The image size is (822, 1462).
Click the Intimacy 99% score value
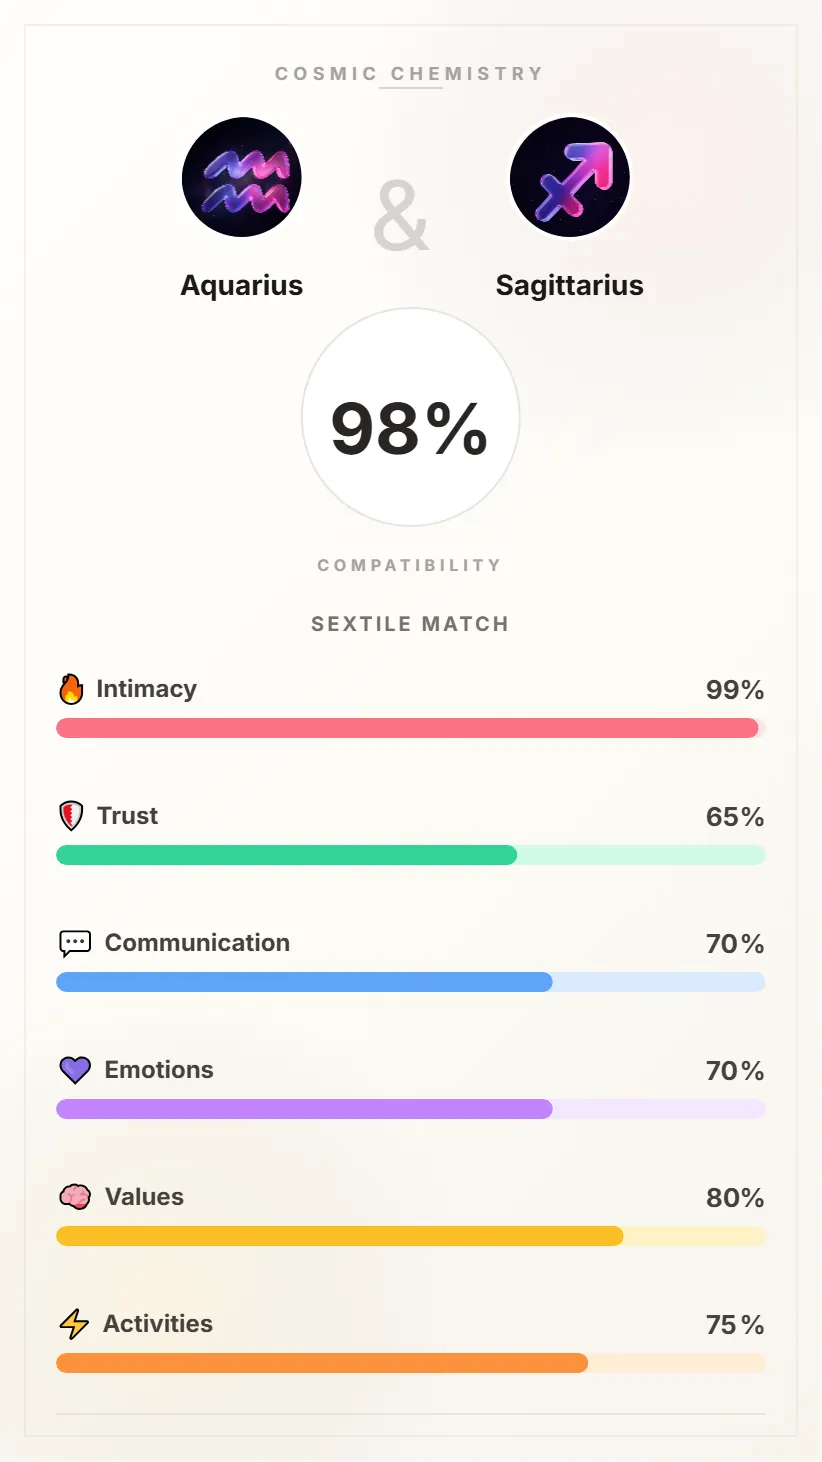(735, 690)
